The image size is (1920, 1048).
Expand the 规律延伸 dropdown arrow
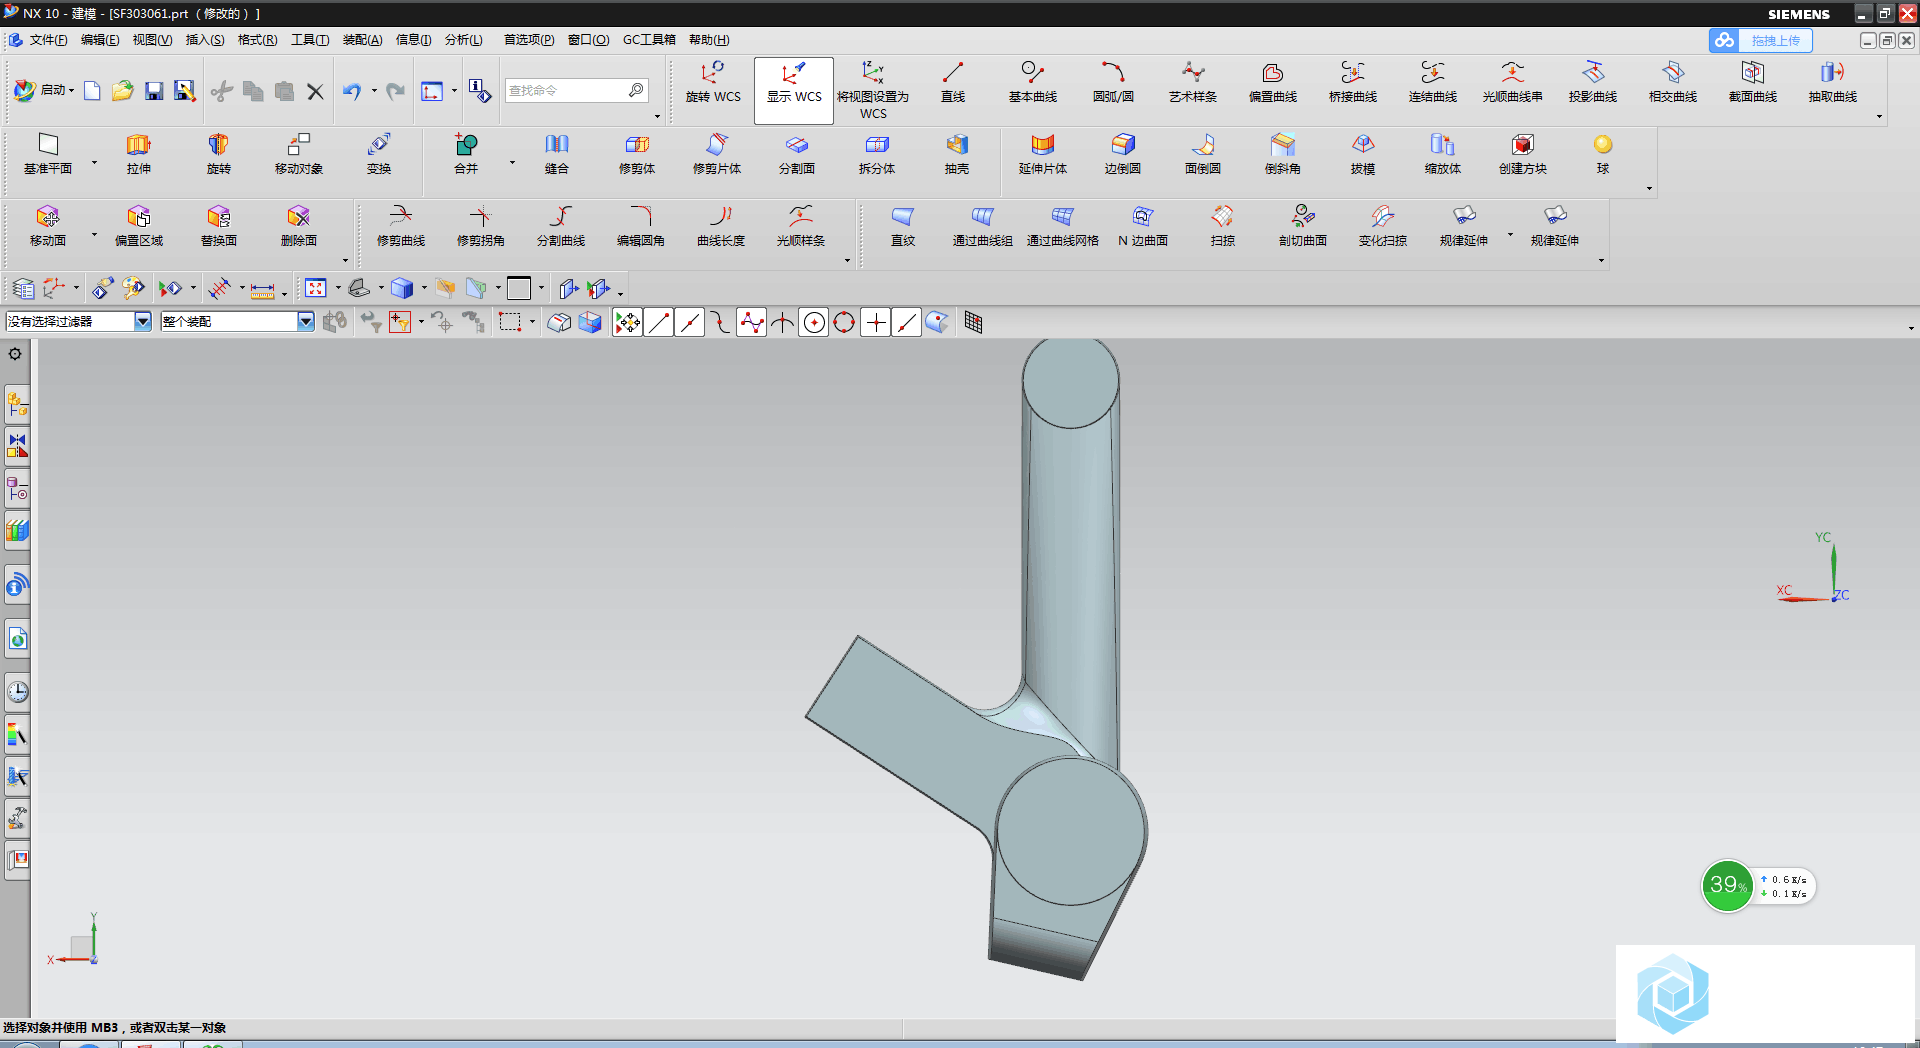coord(1510,234)
